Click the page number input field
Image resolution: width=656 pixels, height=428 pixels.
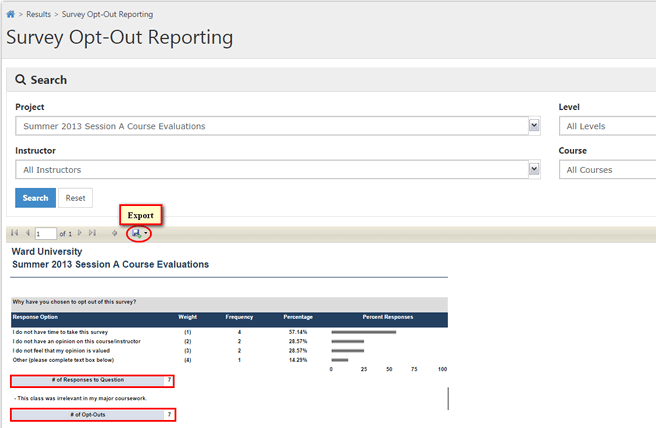click(x=46, y=233)
